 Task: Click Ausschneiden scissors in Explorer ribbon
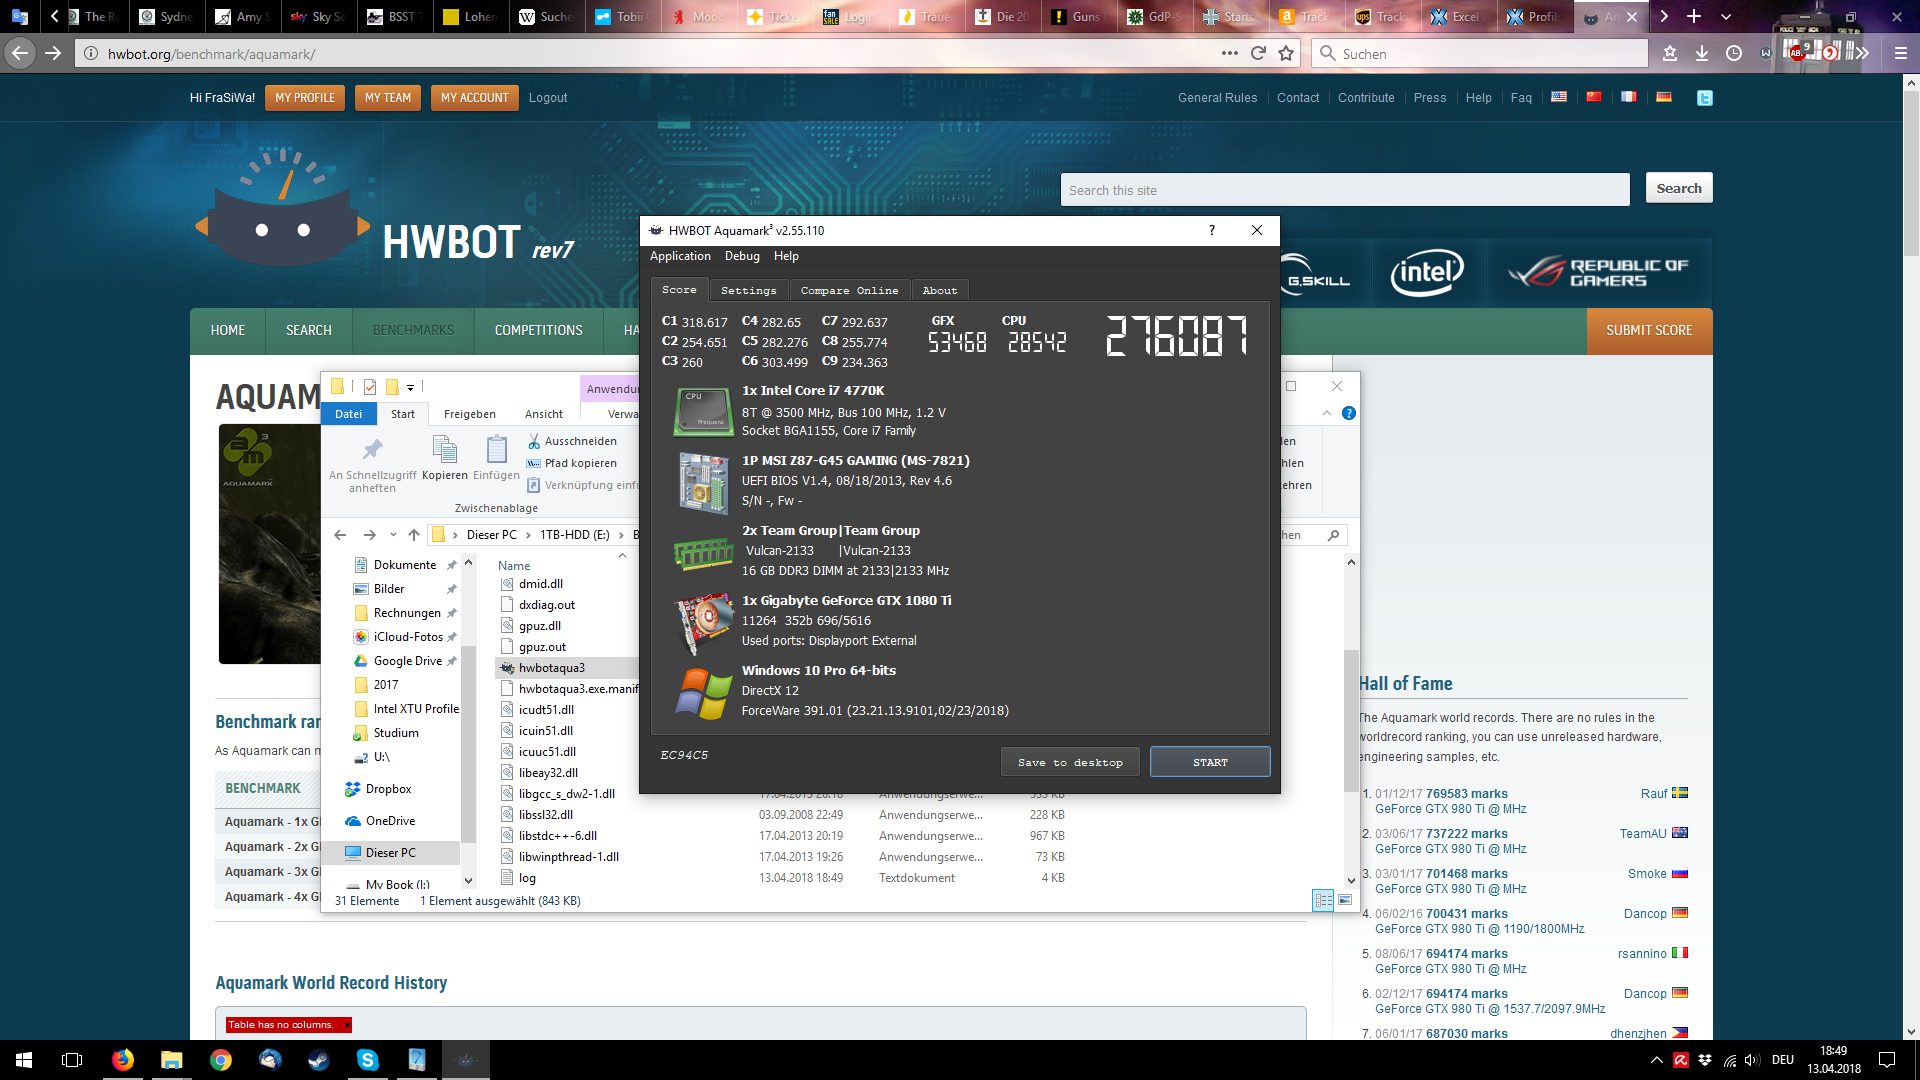572,441
